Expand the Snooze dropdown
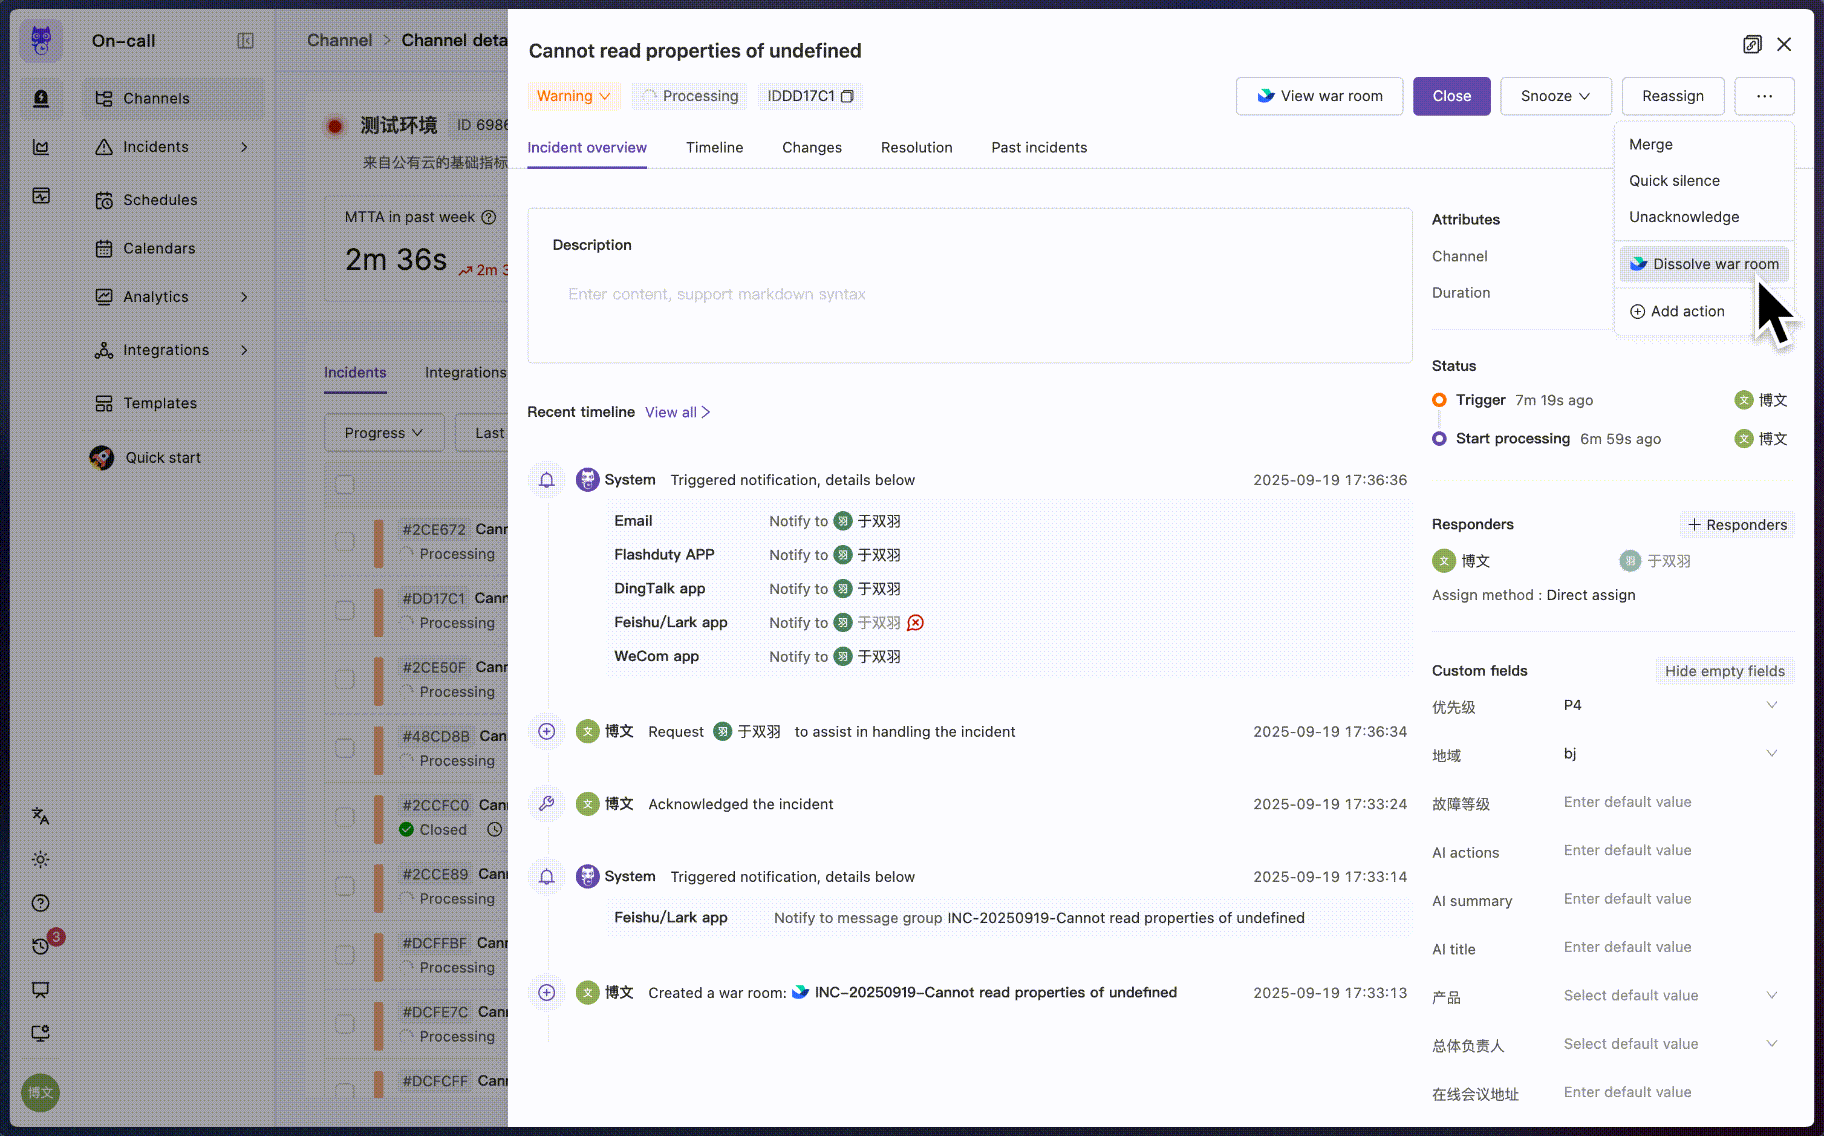The height and width of the screenshot is (1136, 1824). click(1555, 96)
